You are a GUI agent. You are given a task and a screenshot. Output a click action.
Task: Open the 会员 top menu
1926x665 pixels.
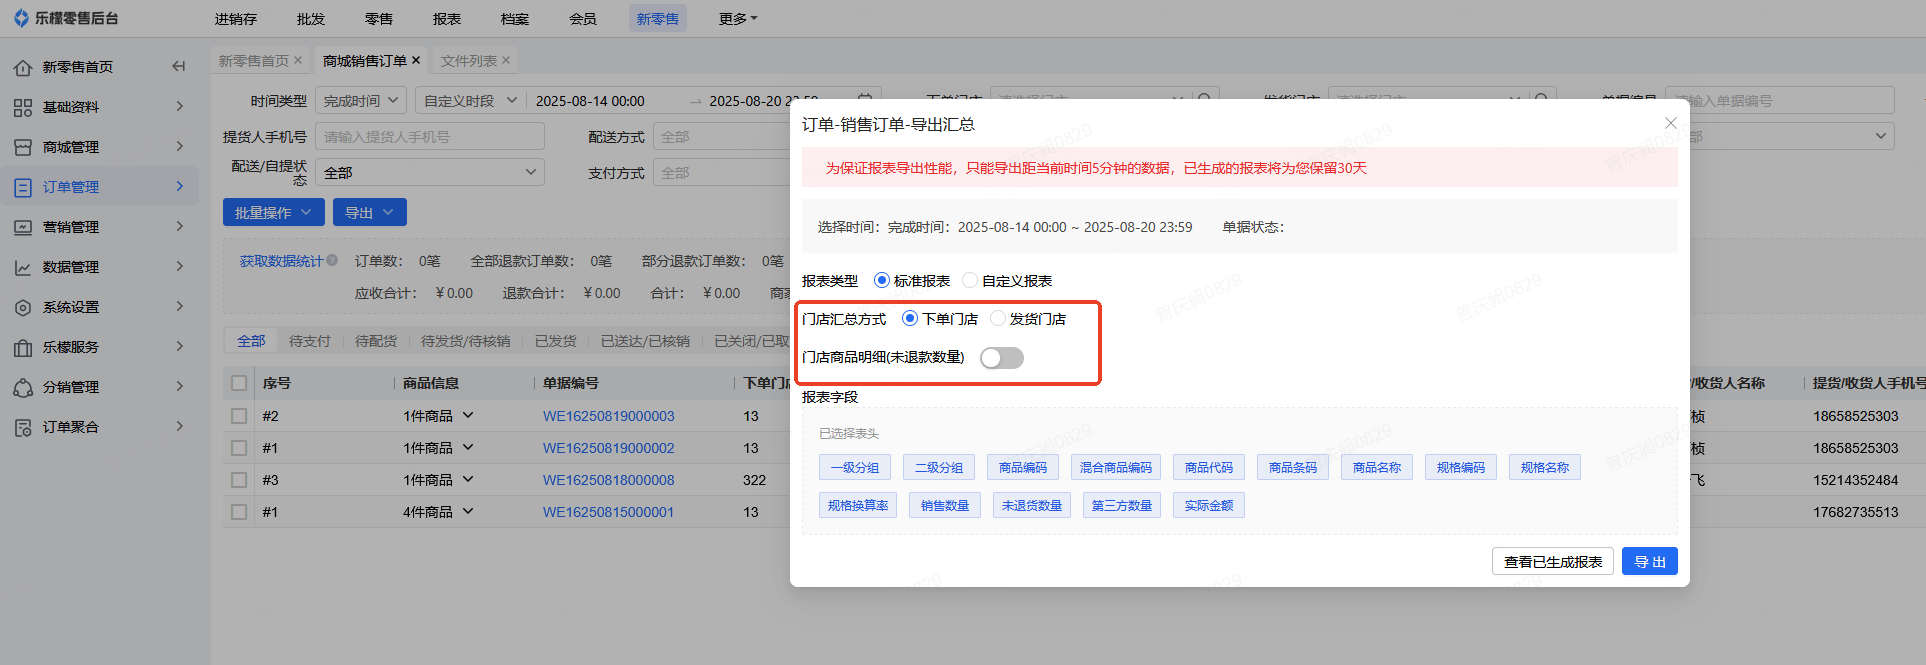583,19
